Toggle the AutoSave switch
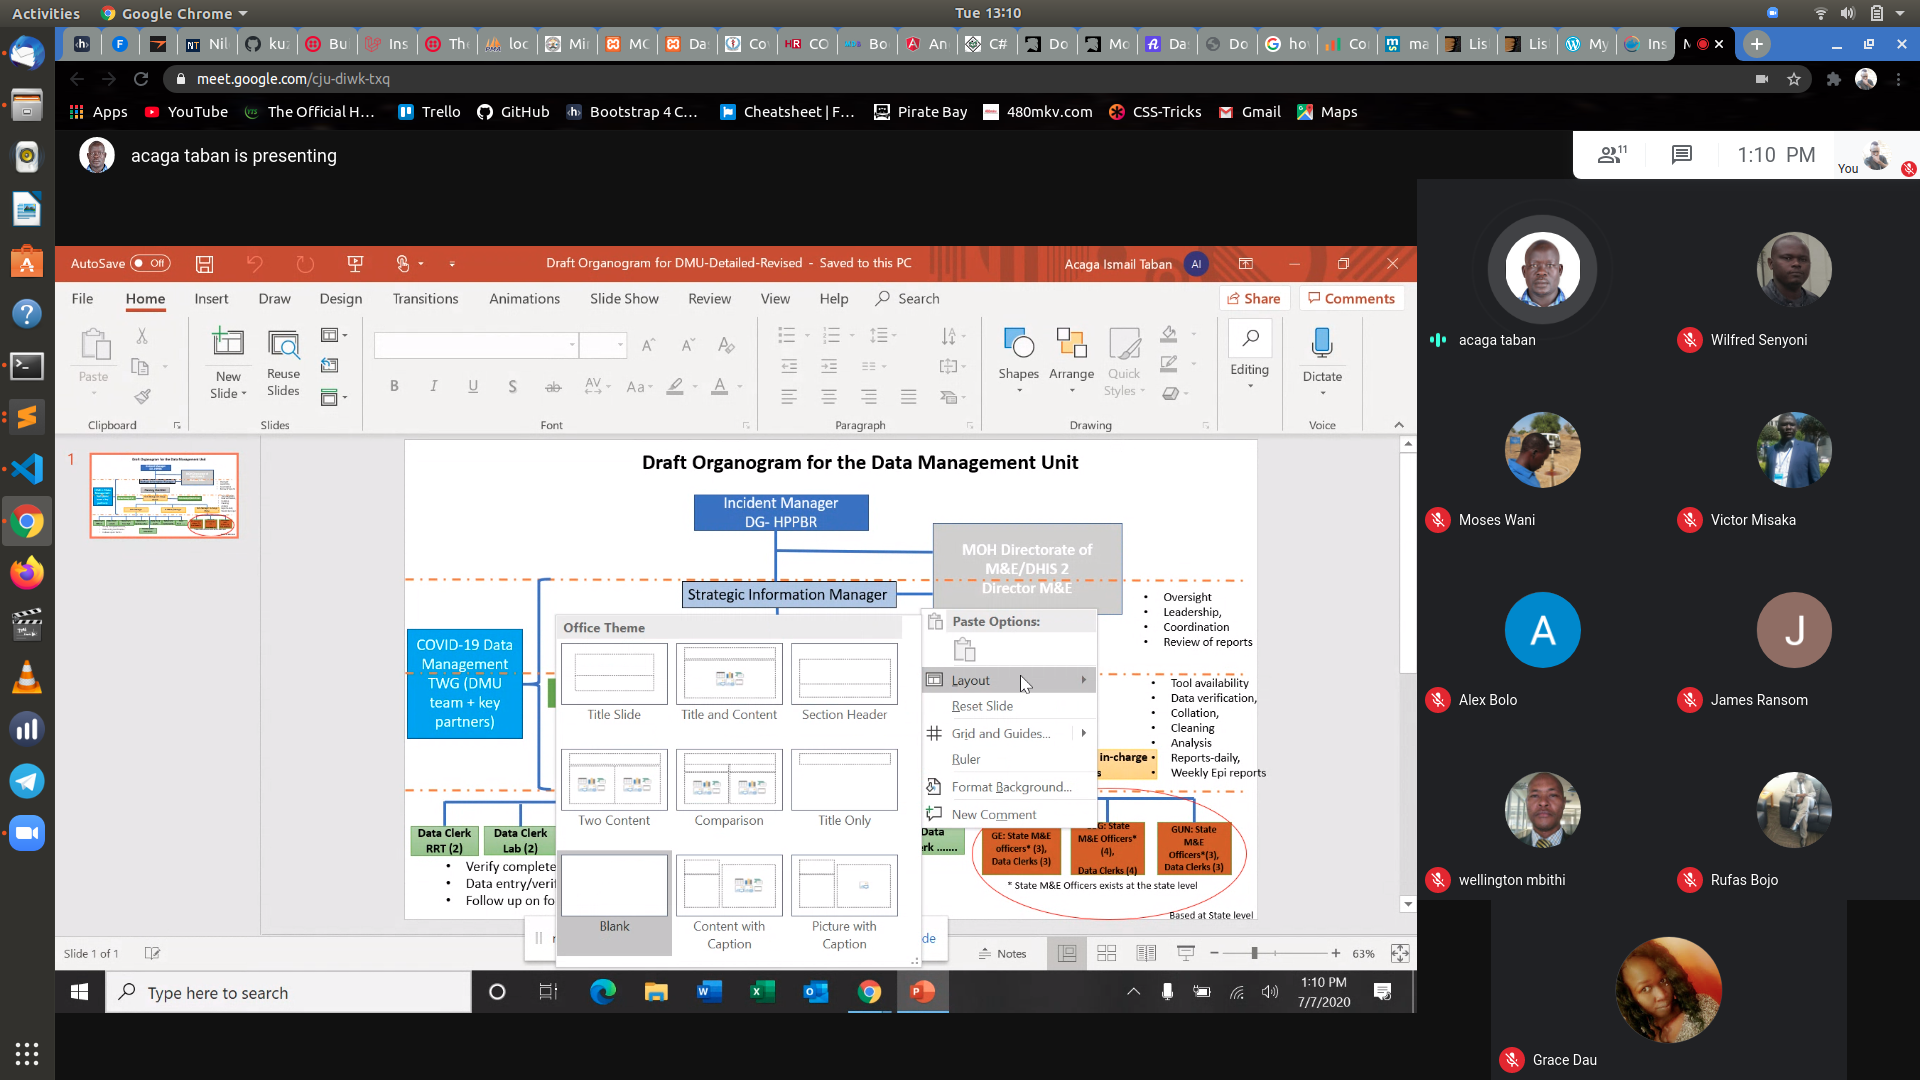 click(151, 264)
